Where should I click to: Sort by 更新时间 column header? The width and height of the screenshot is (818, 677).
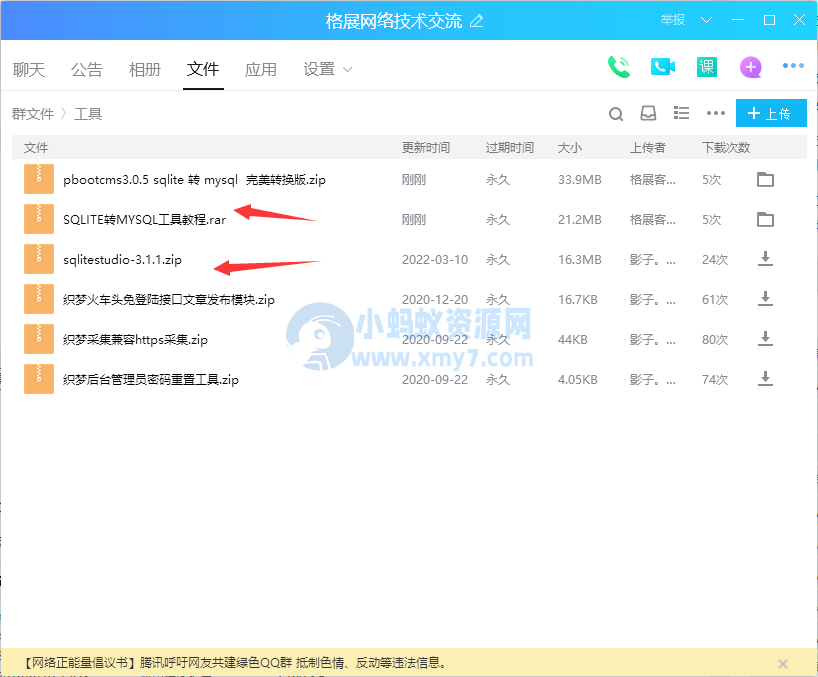click(x=426, y=148)
